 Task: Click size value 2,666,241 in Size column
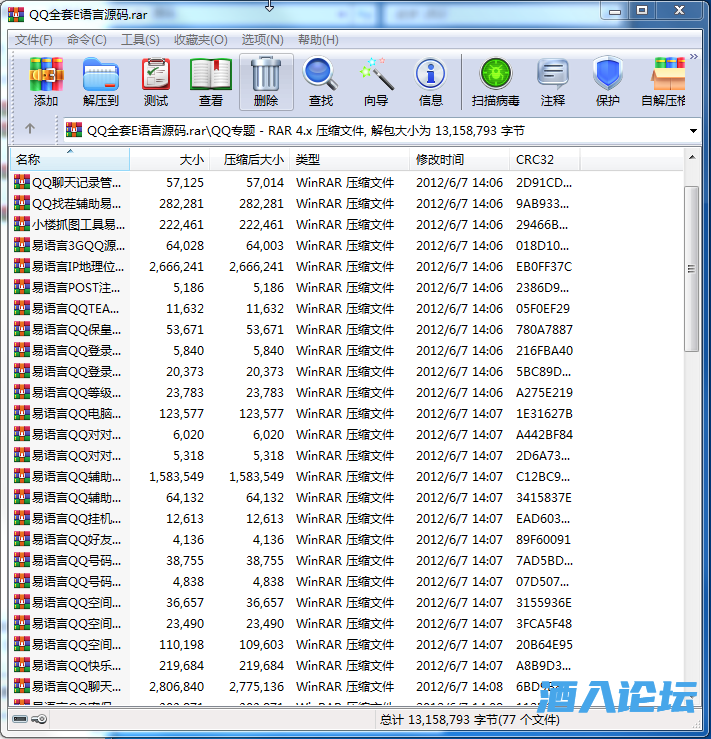click(176, 267)
